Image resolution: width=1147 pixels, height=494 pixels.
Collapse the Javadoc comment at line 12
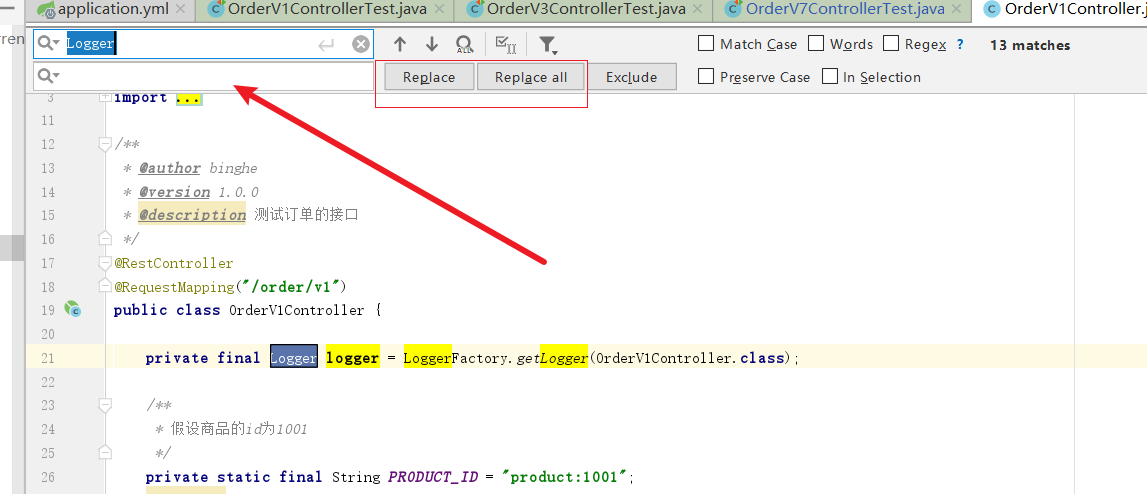[105, 144]
